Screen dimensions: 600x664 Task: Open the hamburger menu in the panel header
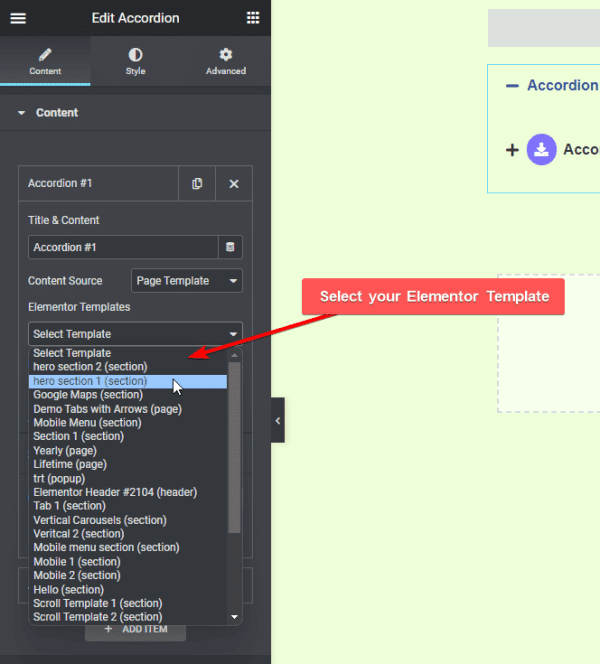18,18
